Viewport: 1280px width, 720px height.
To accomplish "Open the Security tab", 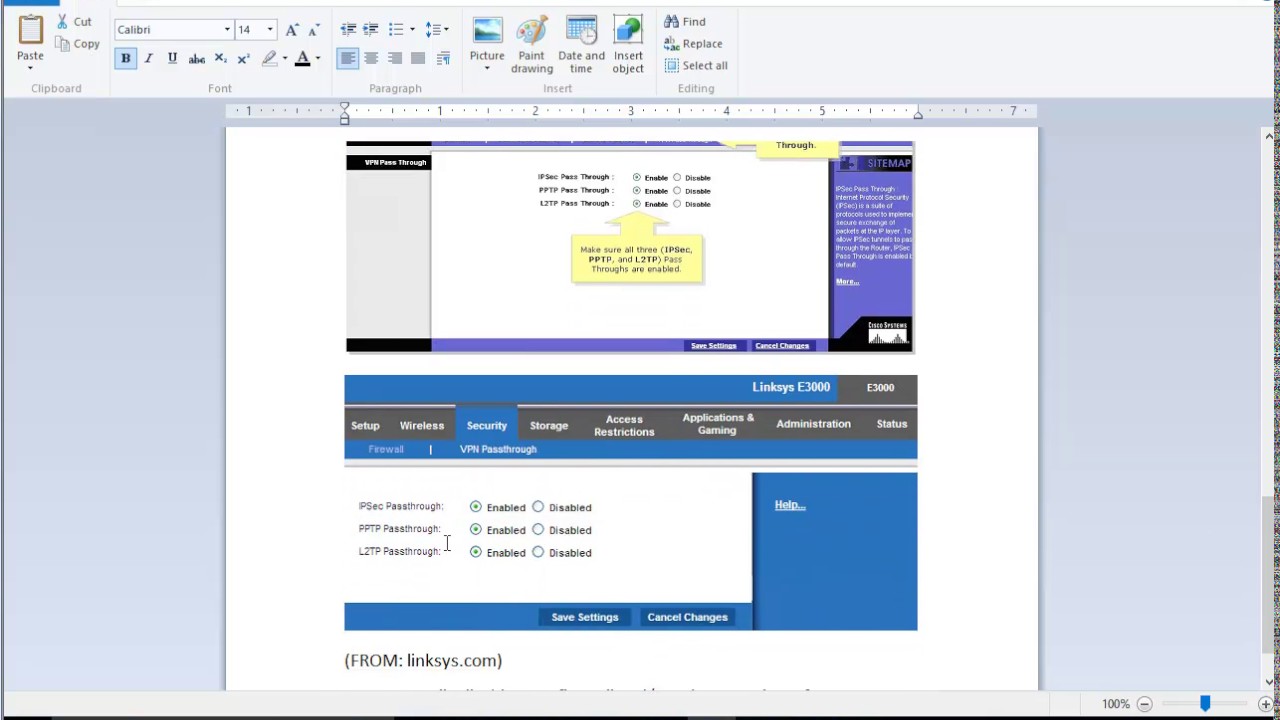I will 487,425.
